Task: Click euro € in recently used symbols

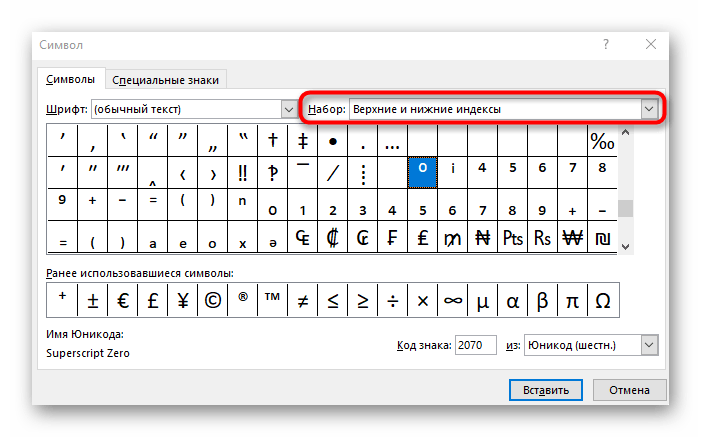Action: (x=122, y=298)
